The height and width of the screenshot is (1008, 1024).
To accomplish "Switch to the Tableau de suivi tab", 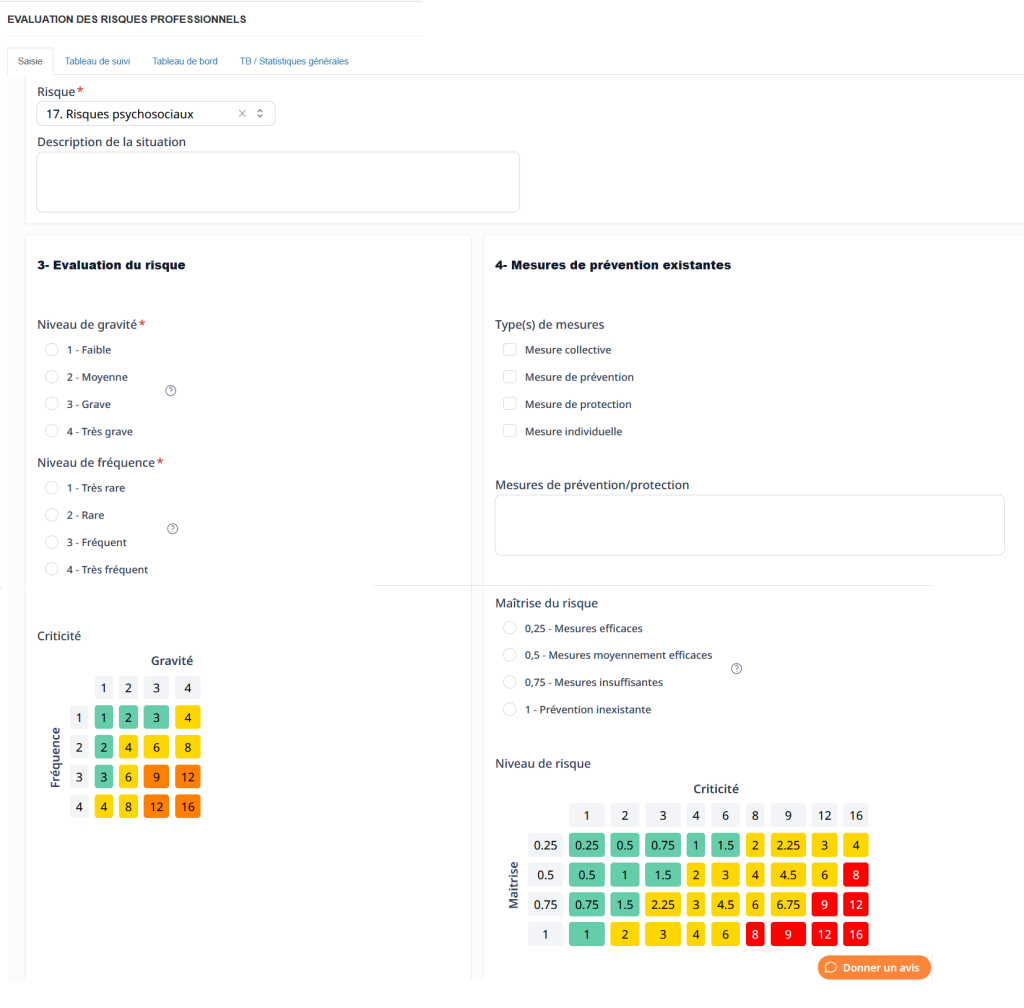I will (x=97, y=61).
